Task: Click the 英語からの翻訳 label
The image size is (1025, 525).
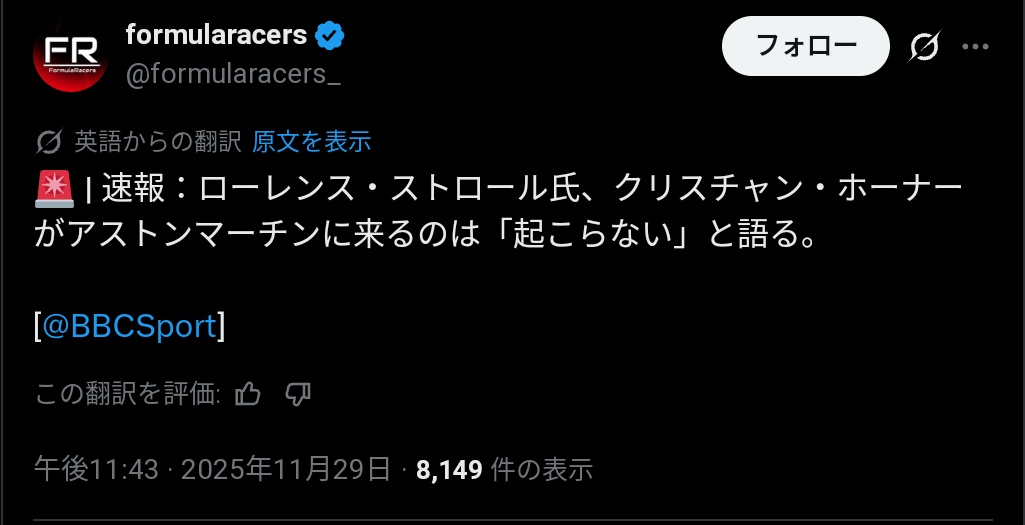Action: 157,142
